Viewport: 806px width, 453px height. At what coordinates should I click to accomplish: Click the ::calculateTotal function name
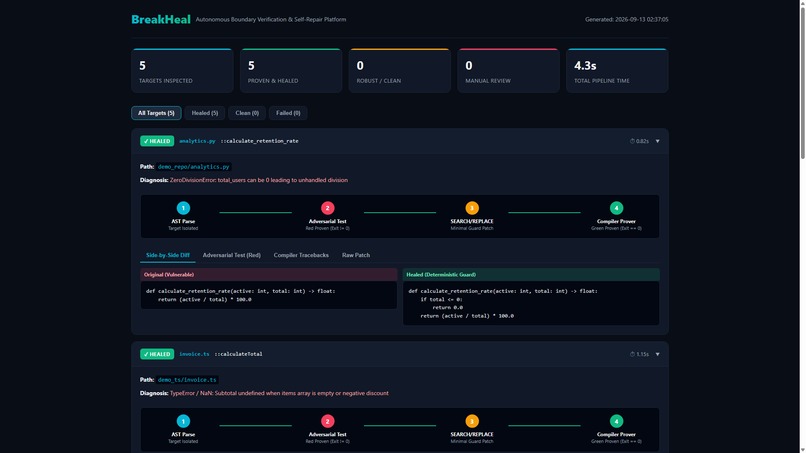pos(239,354)
